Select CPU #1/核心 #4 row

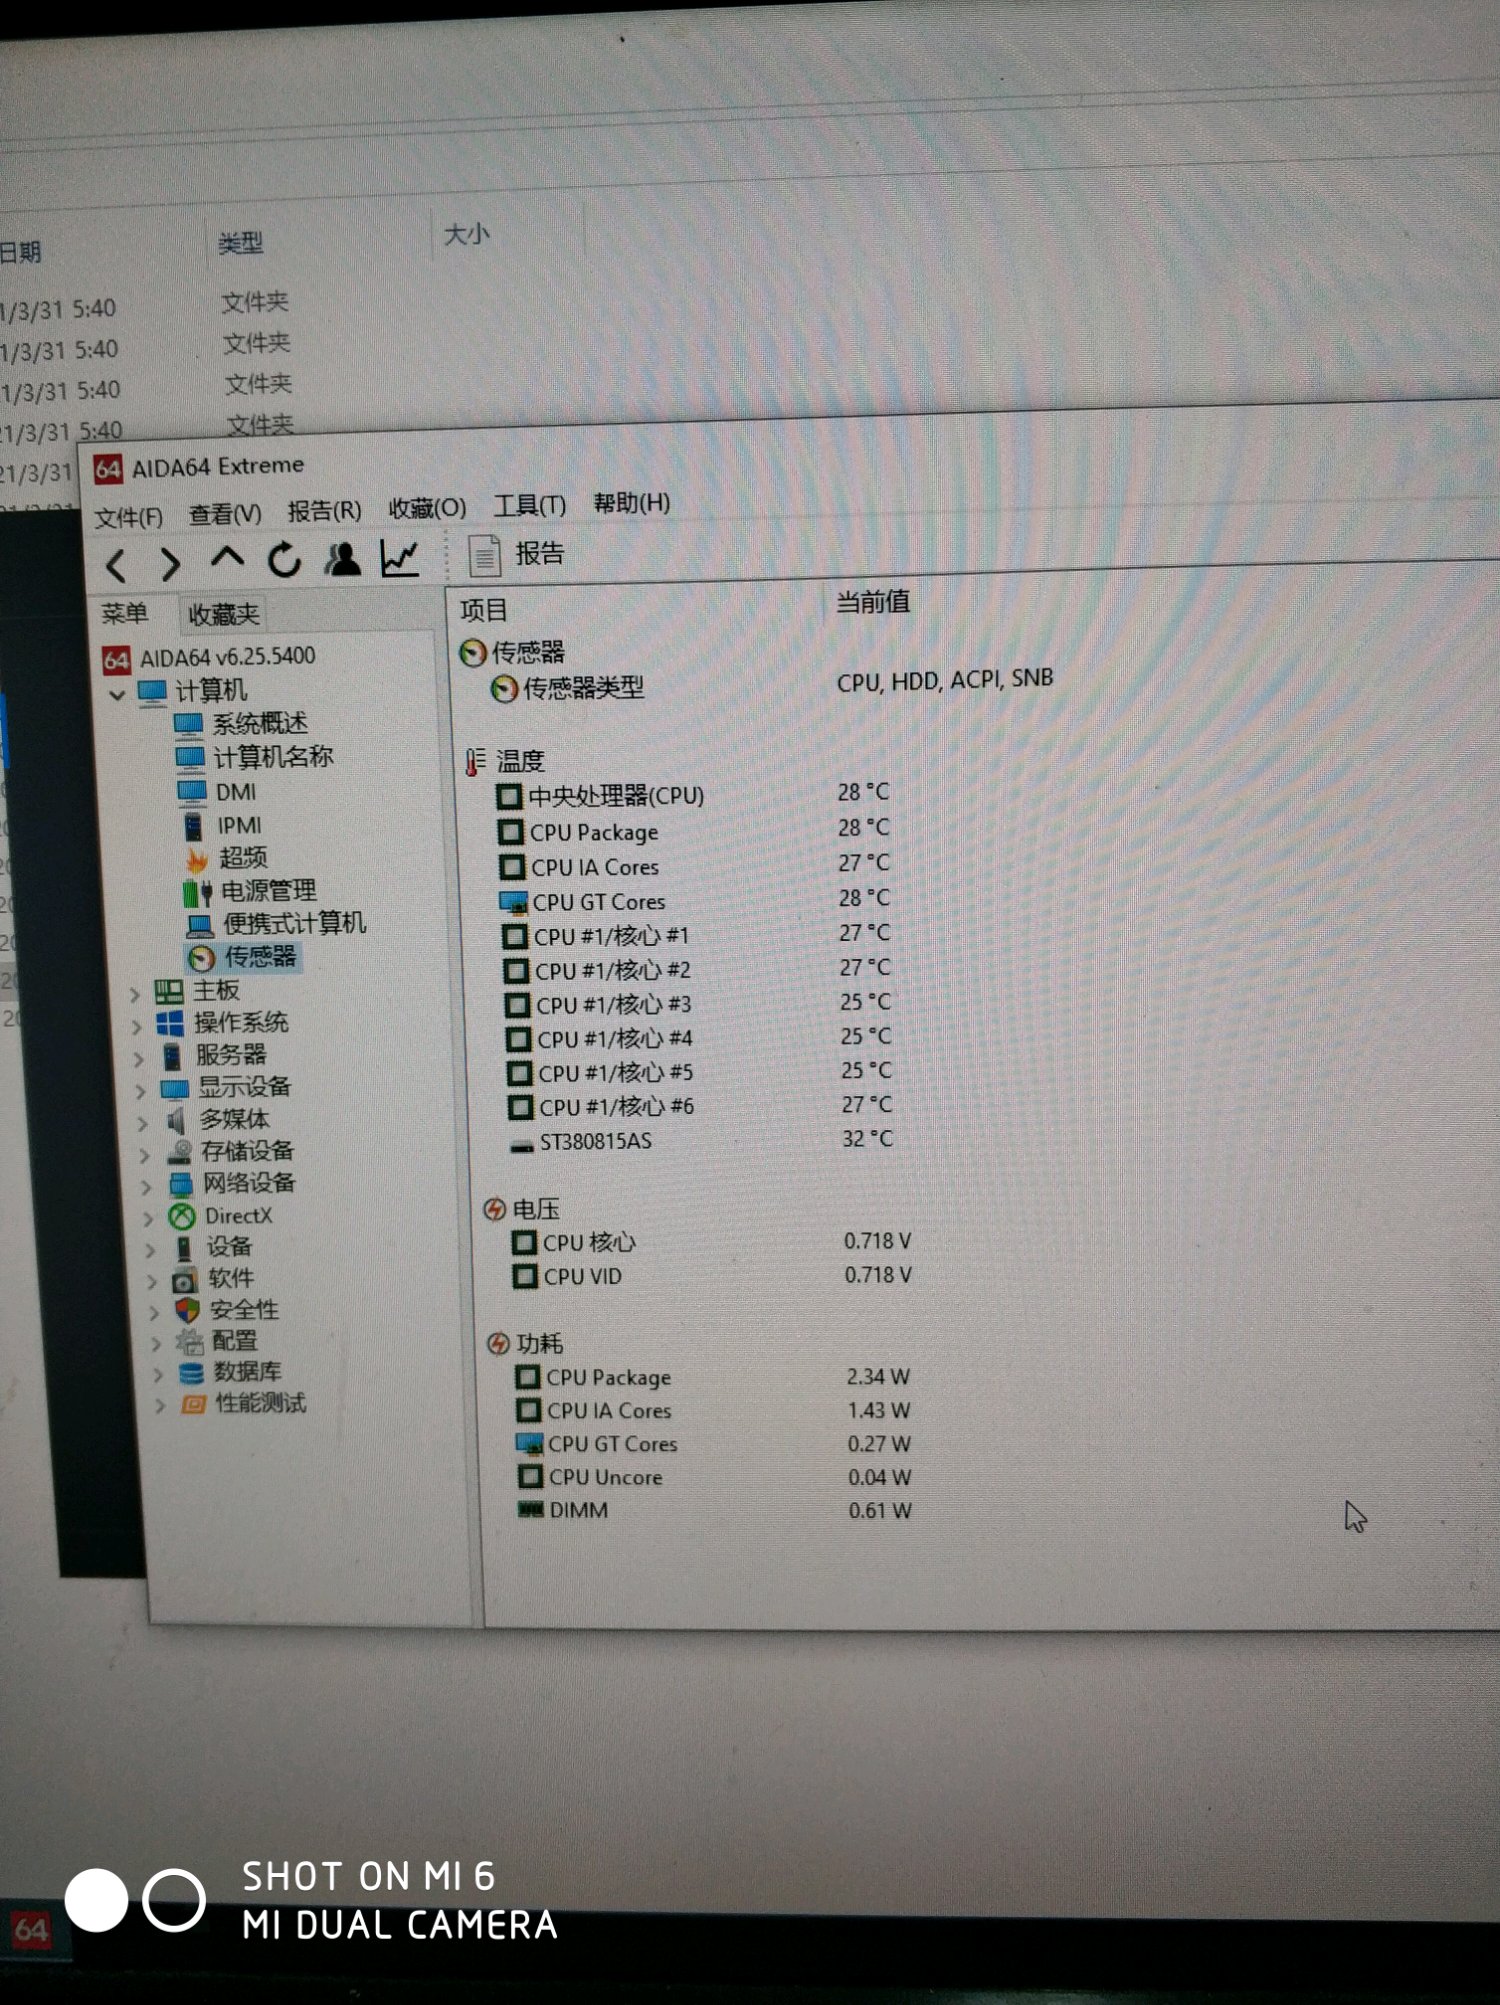(x=698, y=1038)
